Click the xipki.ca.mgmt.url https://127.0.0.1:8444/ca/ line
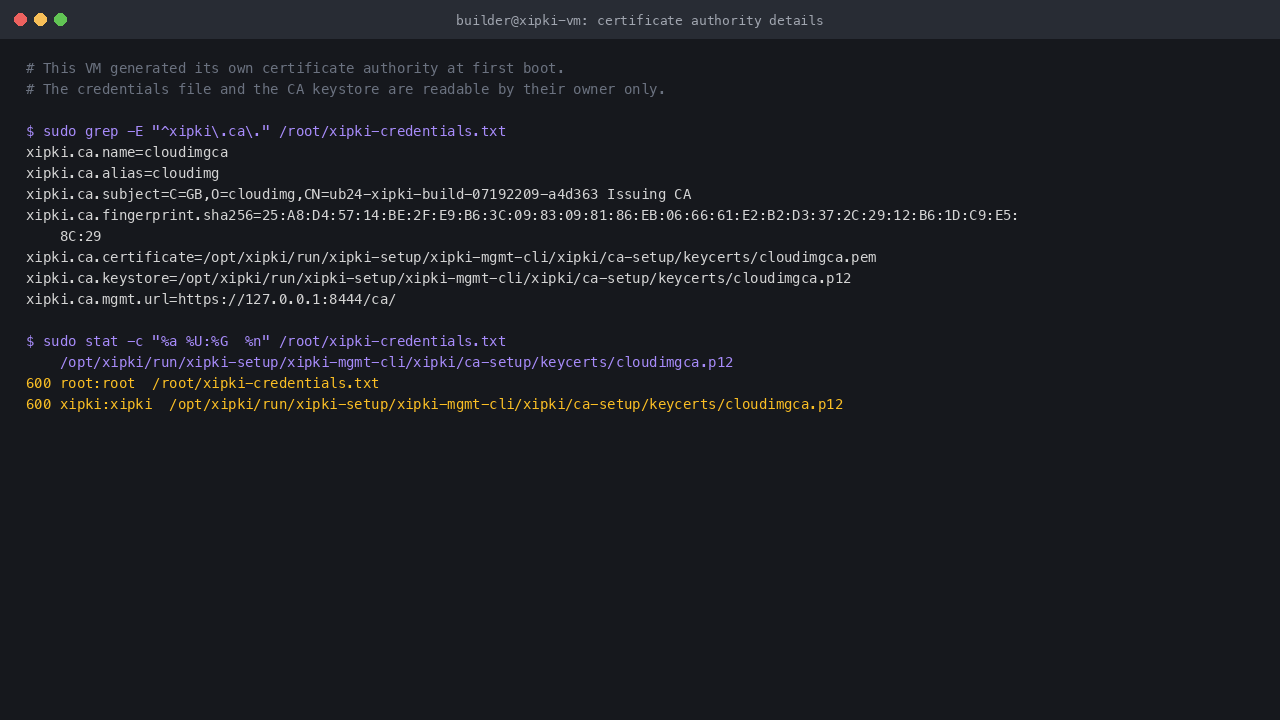 pyautogui.click(x=211, y=299)
